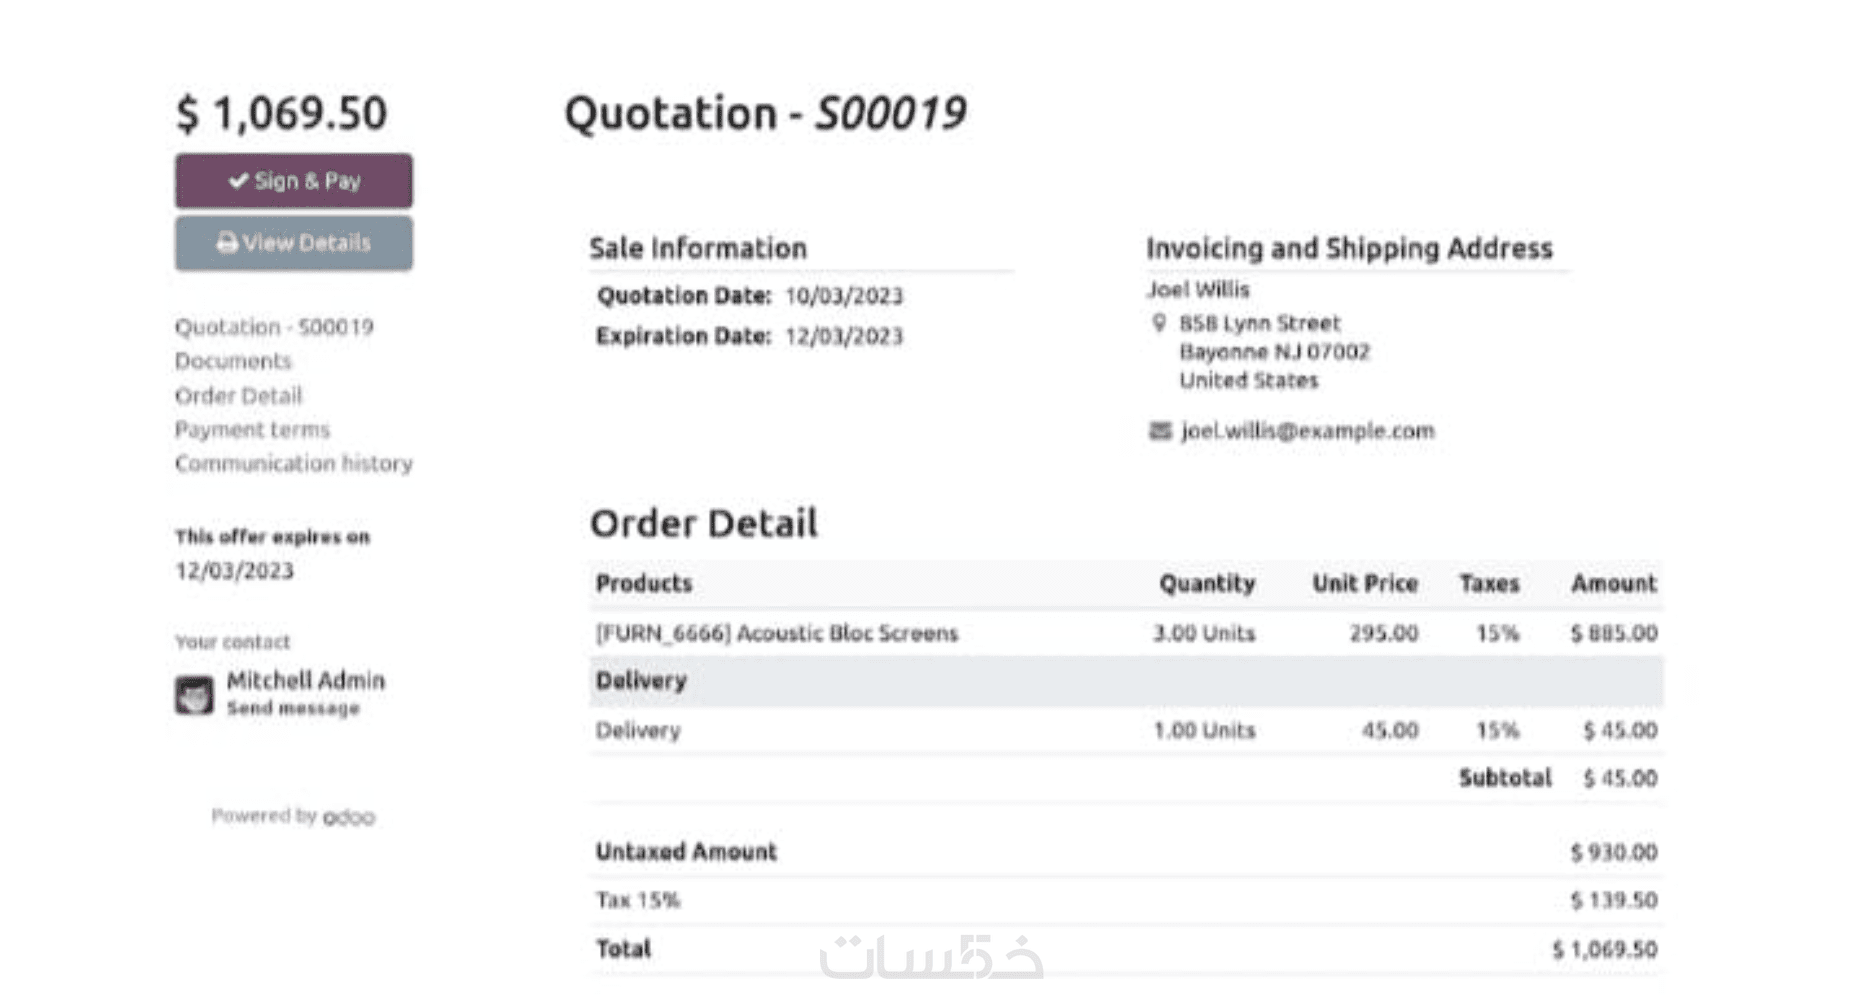This screenshot has width=1865, height=1000.
Task: Click the Products column header
Action: [x=644, y=584]
